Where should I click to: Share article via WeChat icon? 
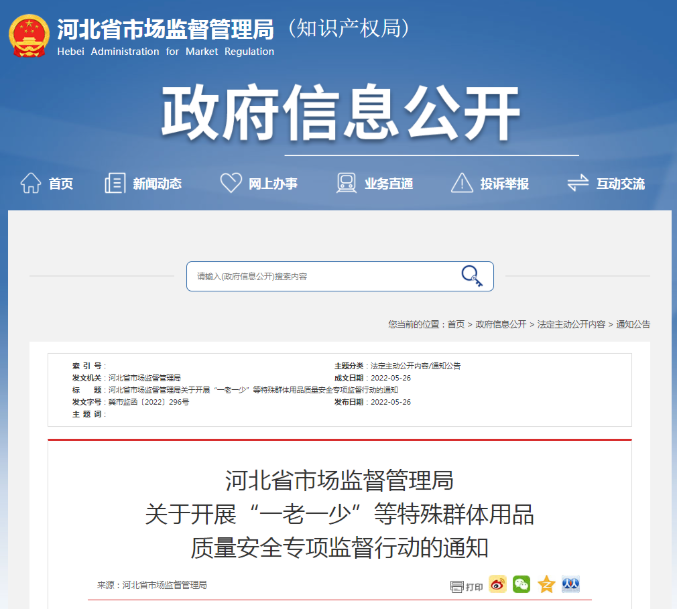(x=521, y=584)
